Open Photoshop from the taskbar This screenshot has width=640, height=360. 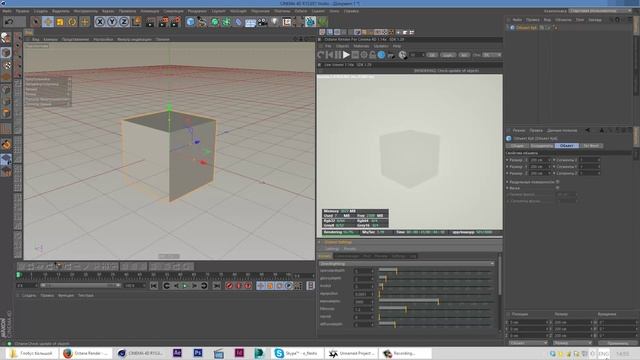198,353
